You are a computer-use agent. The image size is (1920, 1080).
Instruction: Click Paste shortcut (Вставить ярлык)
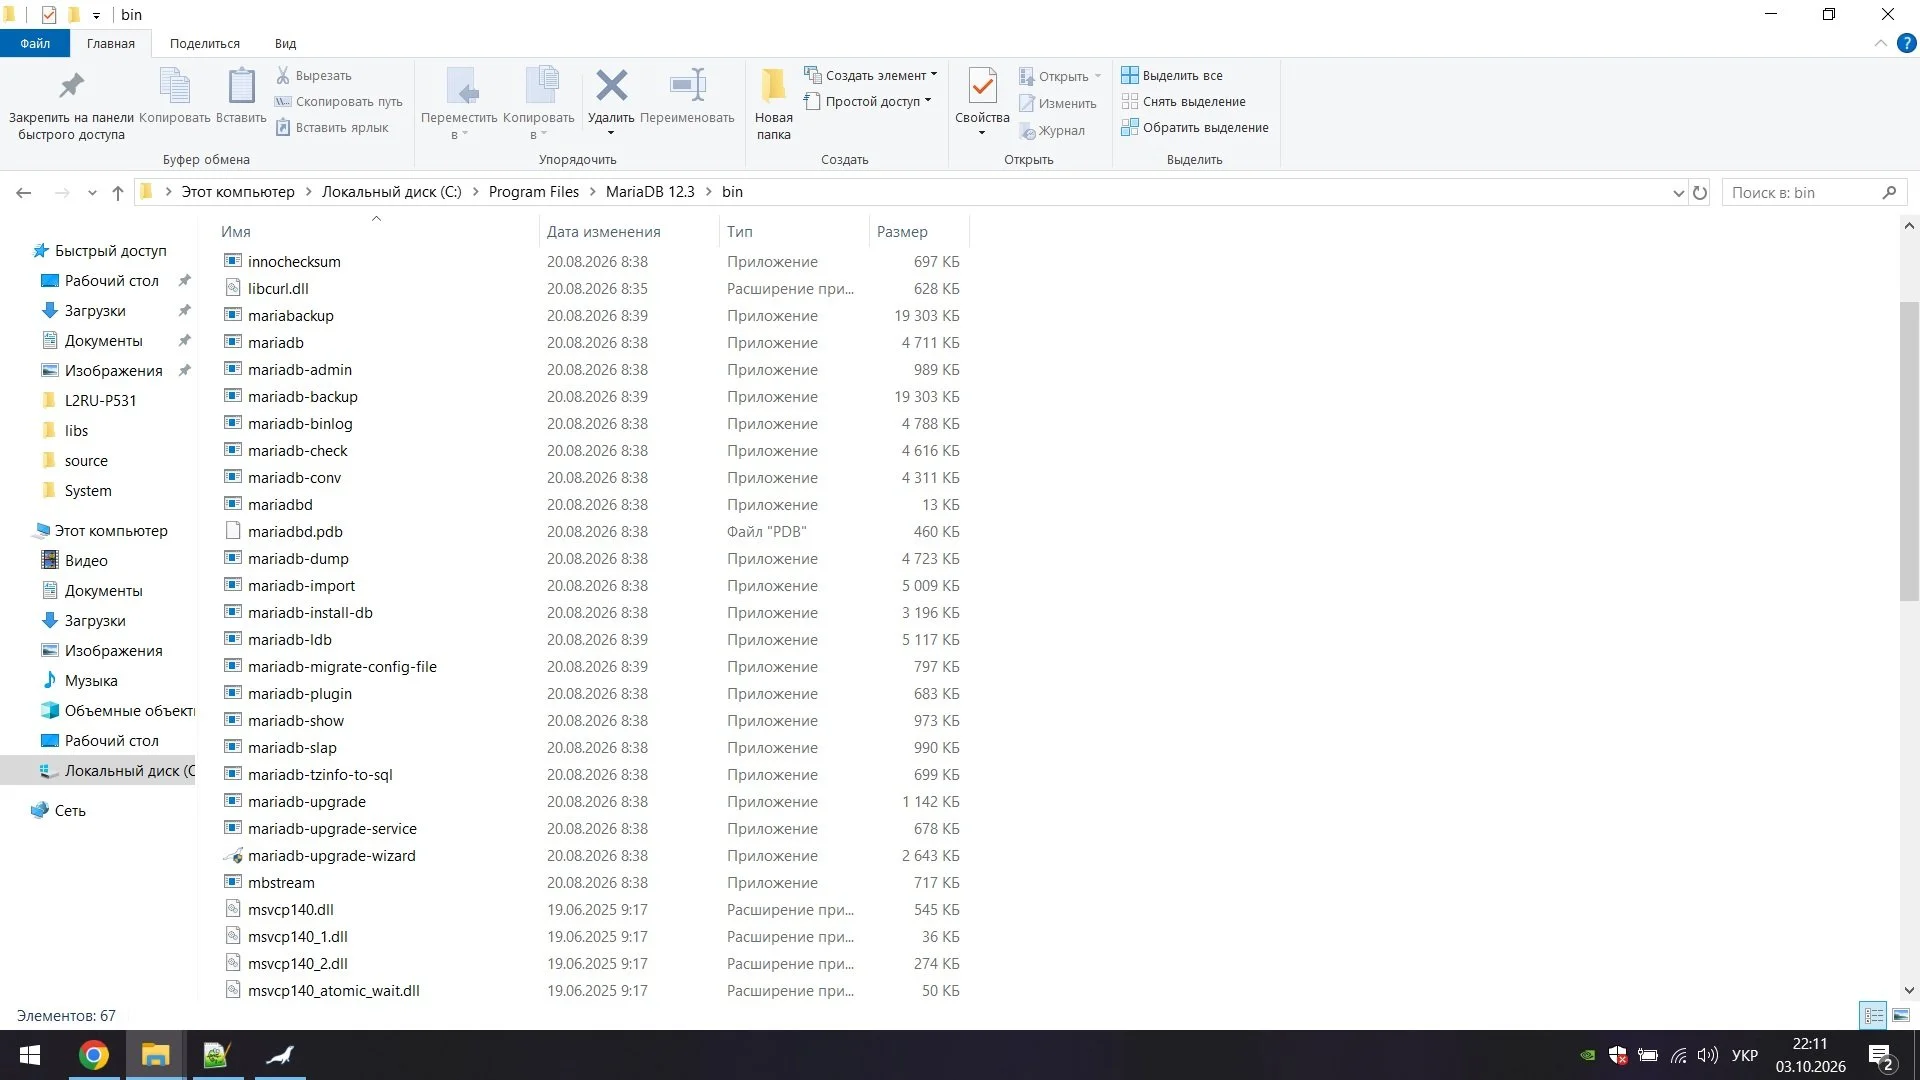tap(332, 127)
